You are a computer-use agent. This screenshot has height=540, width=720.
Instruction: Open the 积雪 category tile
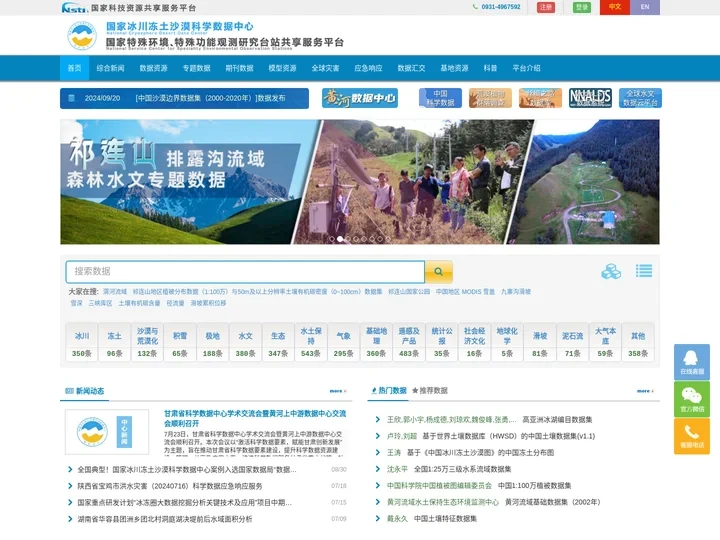(x=180, y=342)
